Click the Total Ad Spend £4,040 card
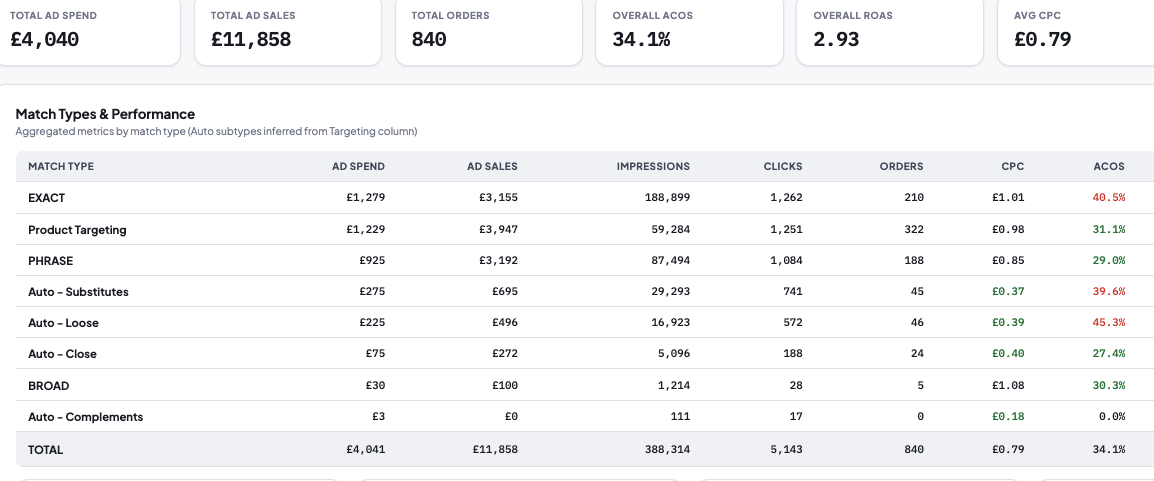 click(87, 32)
